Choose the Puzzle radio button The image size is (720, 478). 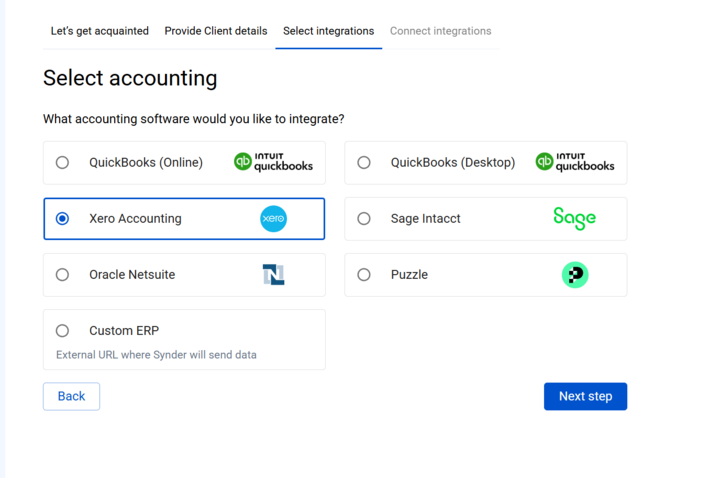click(364, 274)
